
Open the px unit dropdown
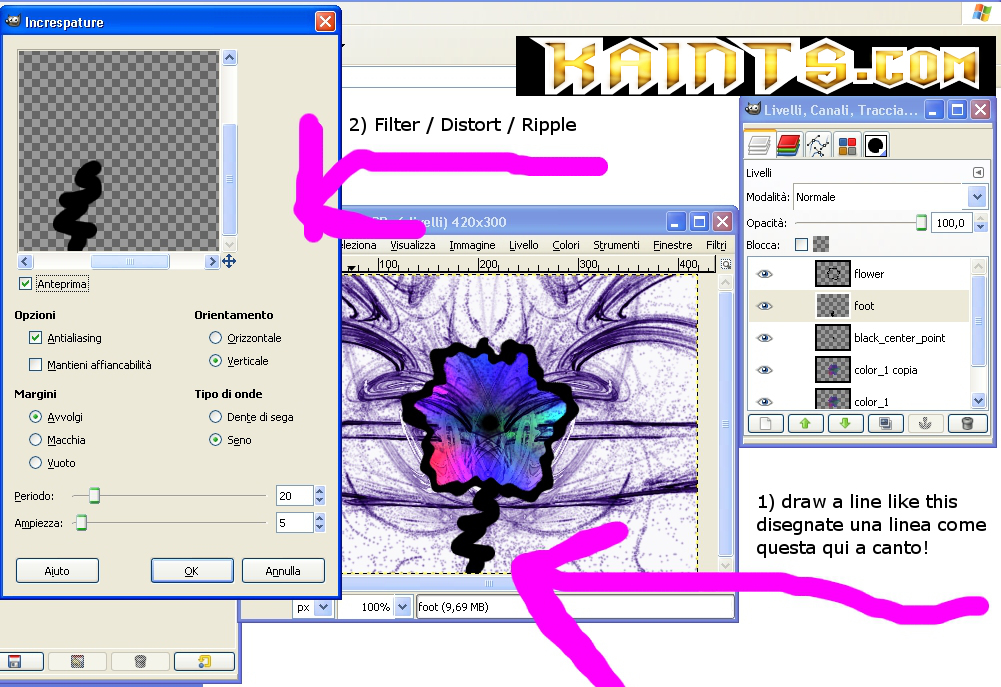pyautogui.click(x=313, y=607)
